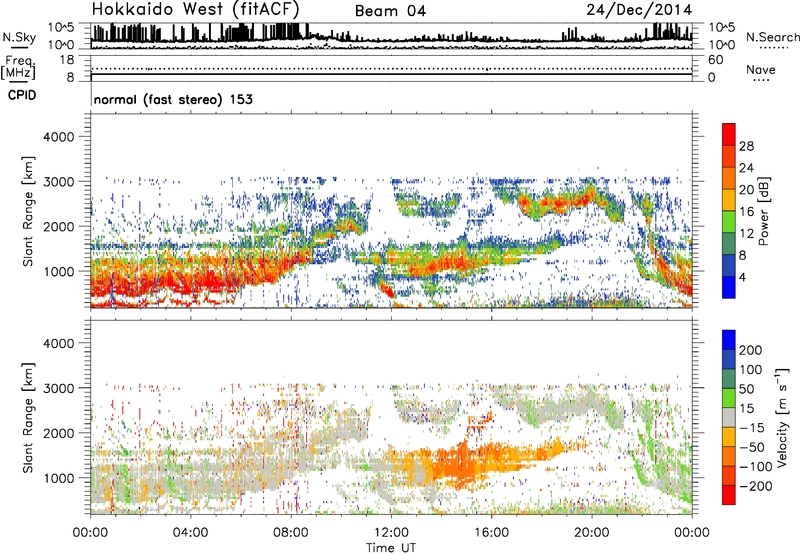Click the "20:00" time axis tick
800x554 pixels.
coord(592,533)
